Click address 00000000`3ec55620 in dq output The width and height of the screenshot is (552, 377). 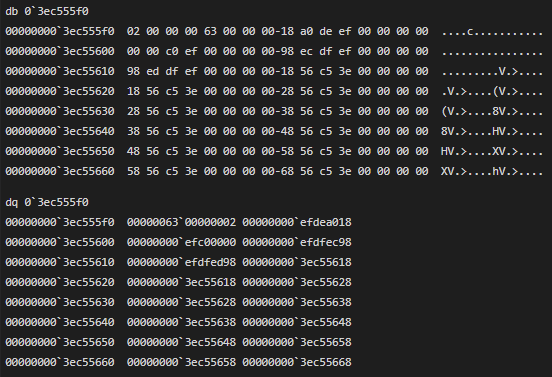[x=60, y=282]
